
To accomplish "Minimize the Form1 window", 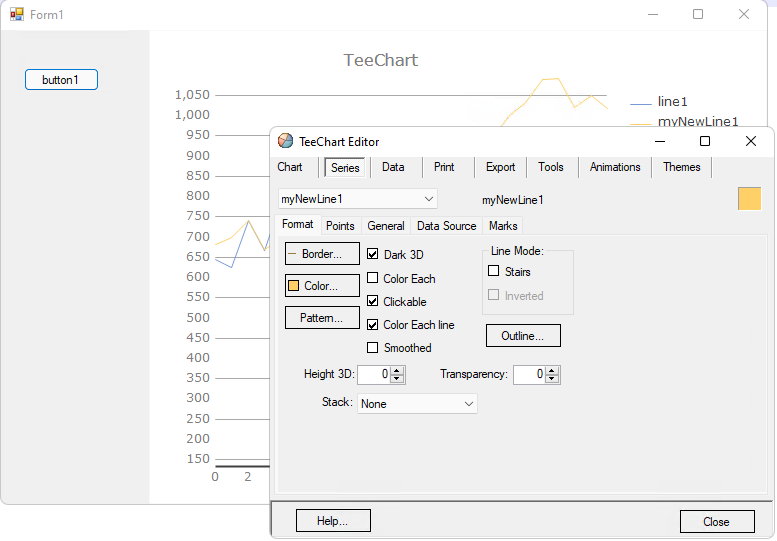I will coord(653,14).
